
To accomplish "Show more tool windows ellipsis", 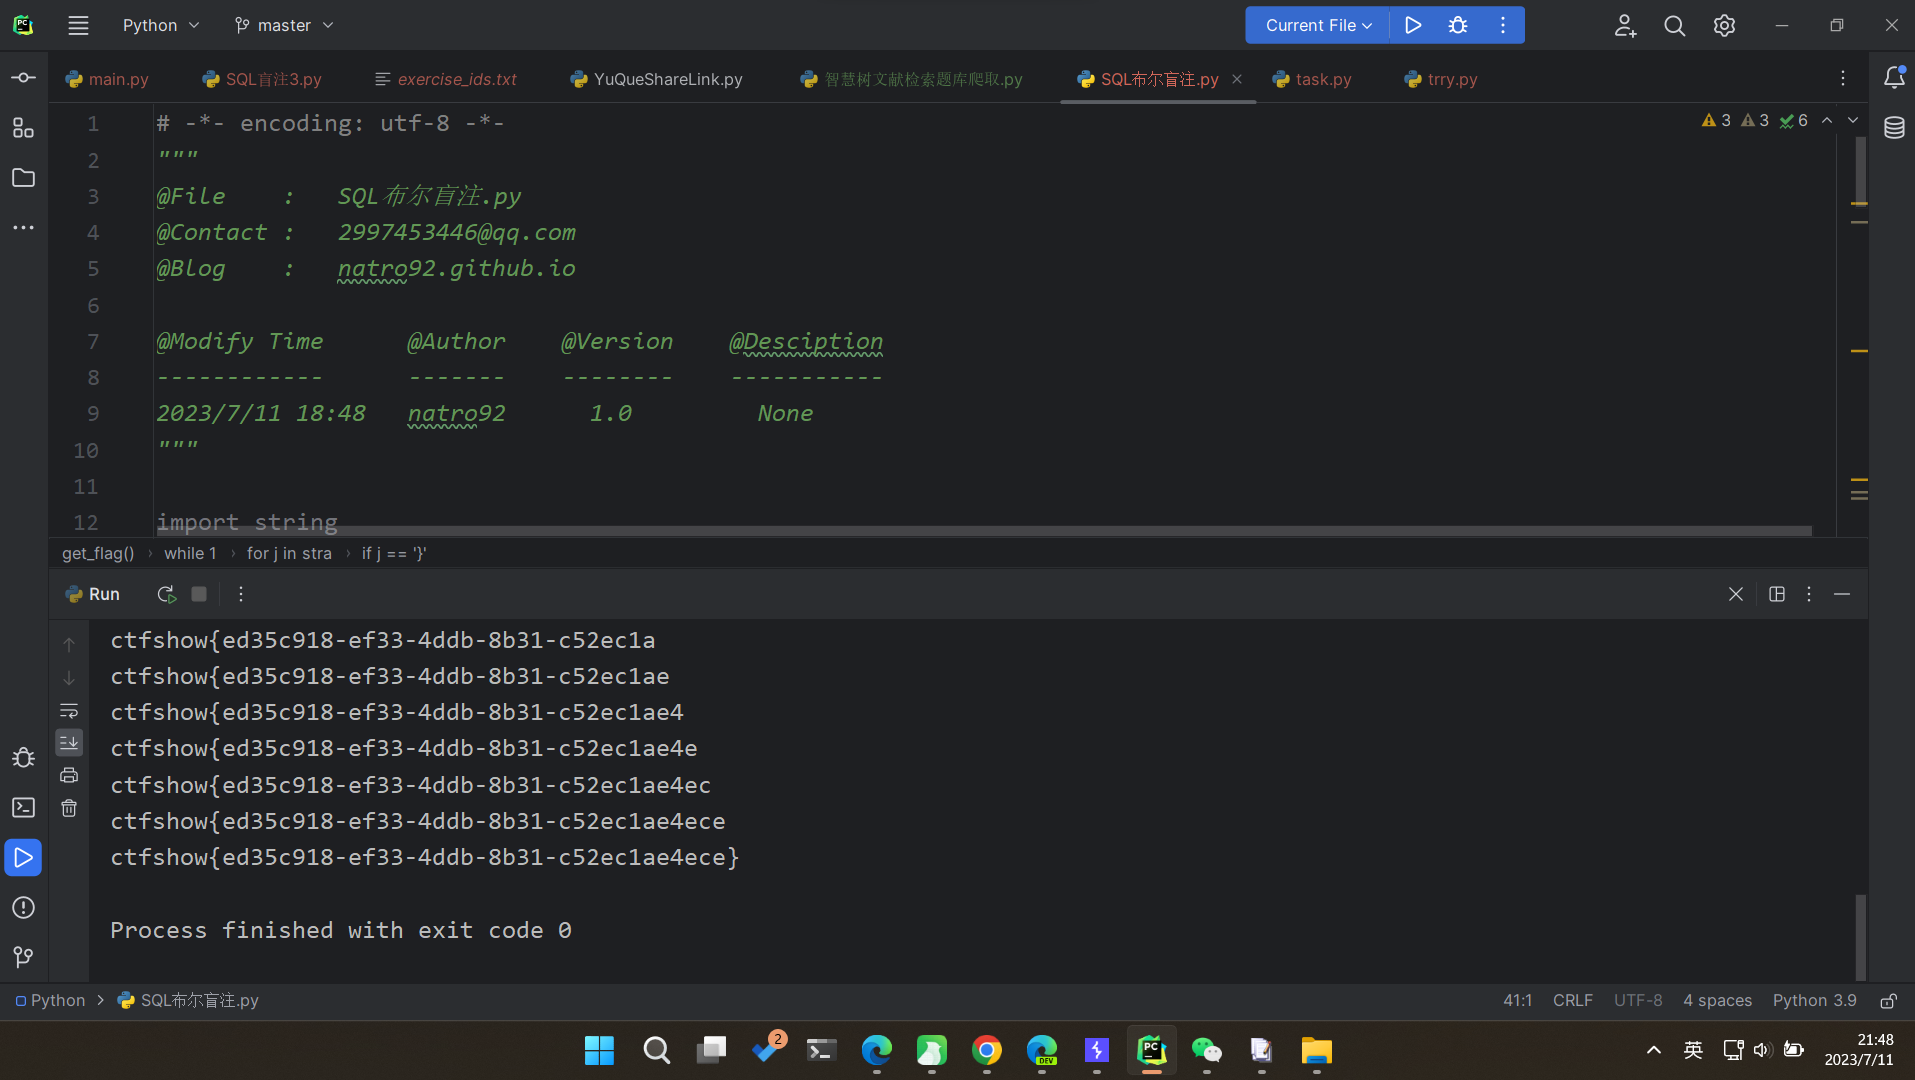I will pos(23,228).
